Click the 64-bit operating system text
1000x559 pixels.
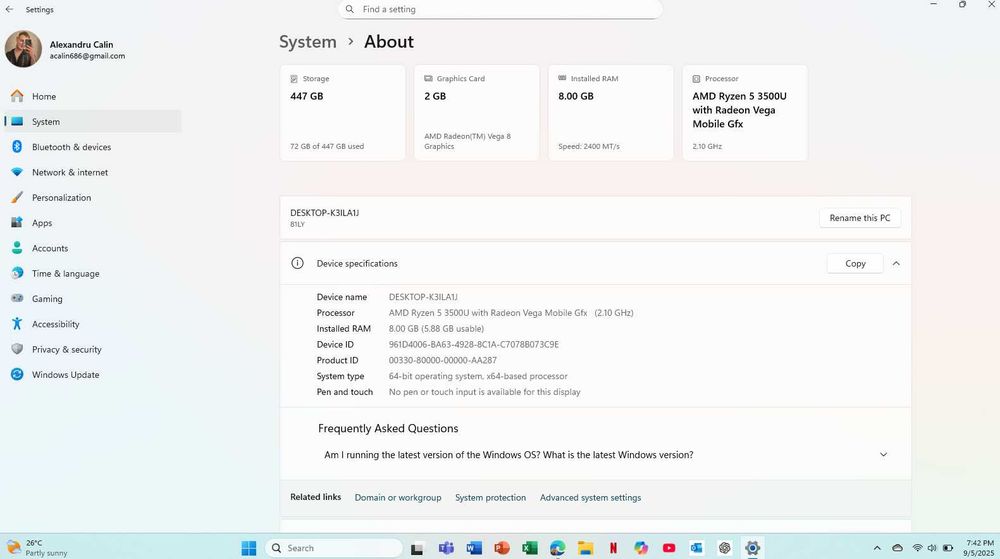tap(478, 376)
